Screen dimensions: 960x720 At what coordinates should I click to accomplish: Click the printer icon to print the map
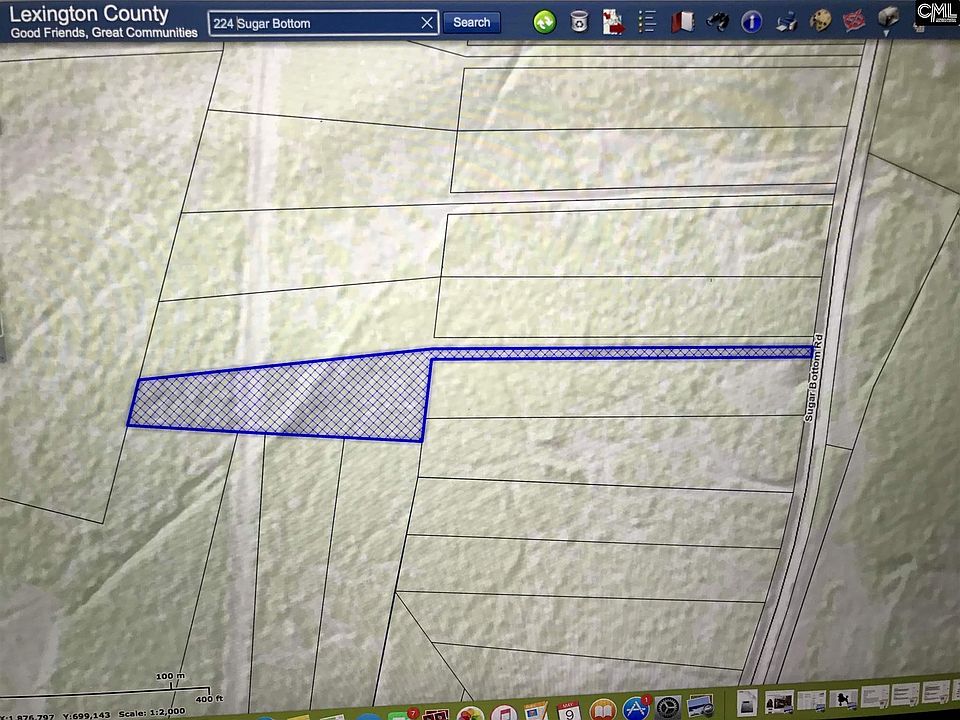click(x=786, y=23)
